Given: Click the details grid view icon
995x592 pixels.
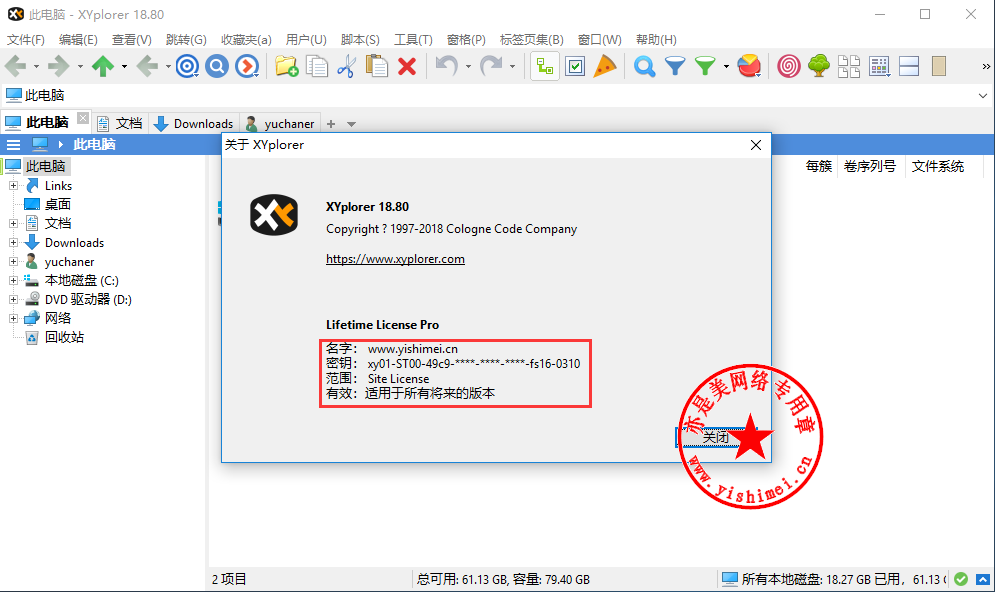Looking at the screenshot, I should [880, 66].
